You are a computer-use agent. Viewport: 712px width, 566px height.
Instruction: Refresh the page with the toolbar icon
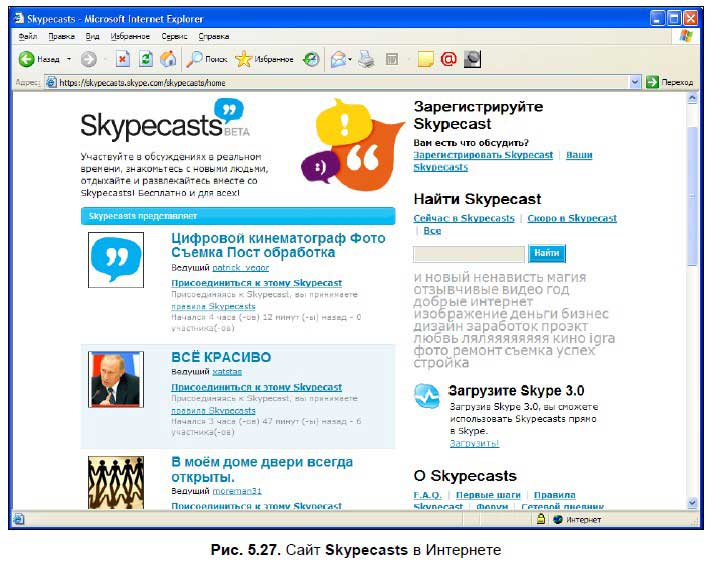click(x=145, y=59)
